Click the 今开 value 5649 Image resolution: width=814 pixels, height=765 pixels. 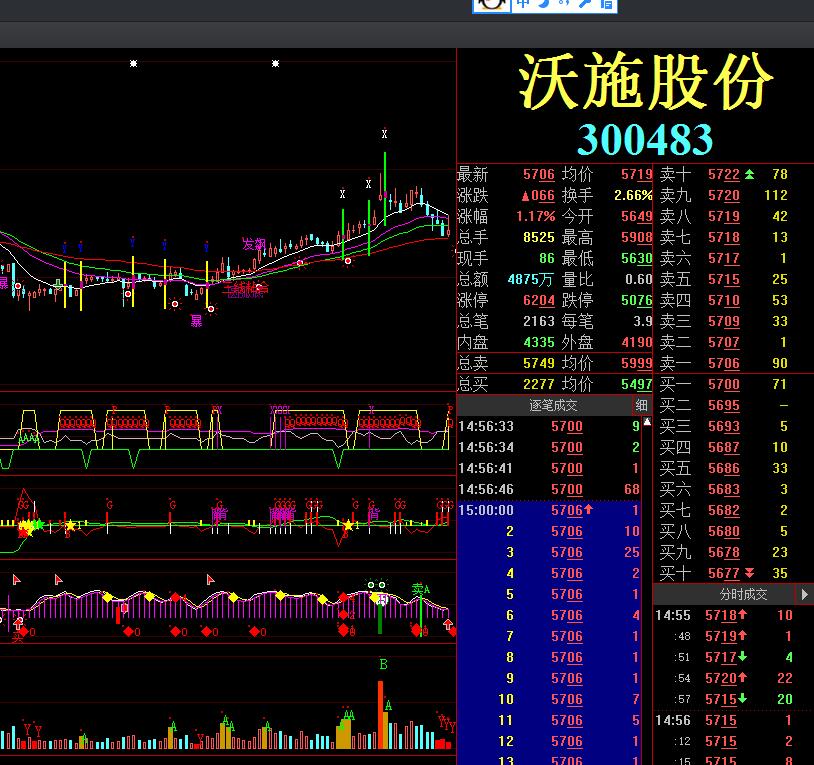[636, 216]
